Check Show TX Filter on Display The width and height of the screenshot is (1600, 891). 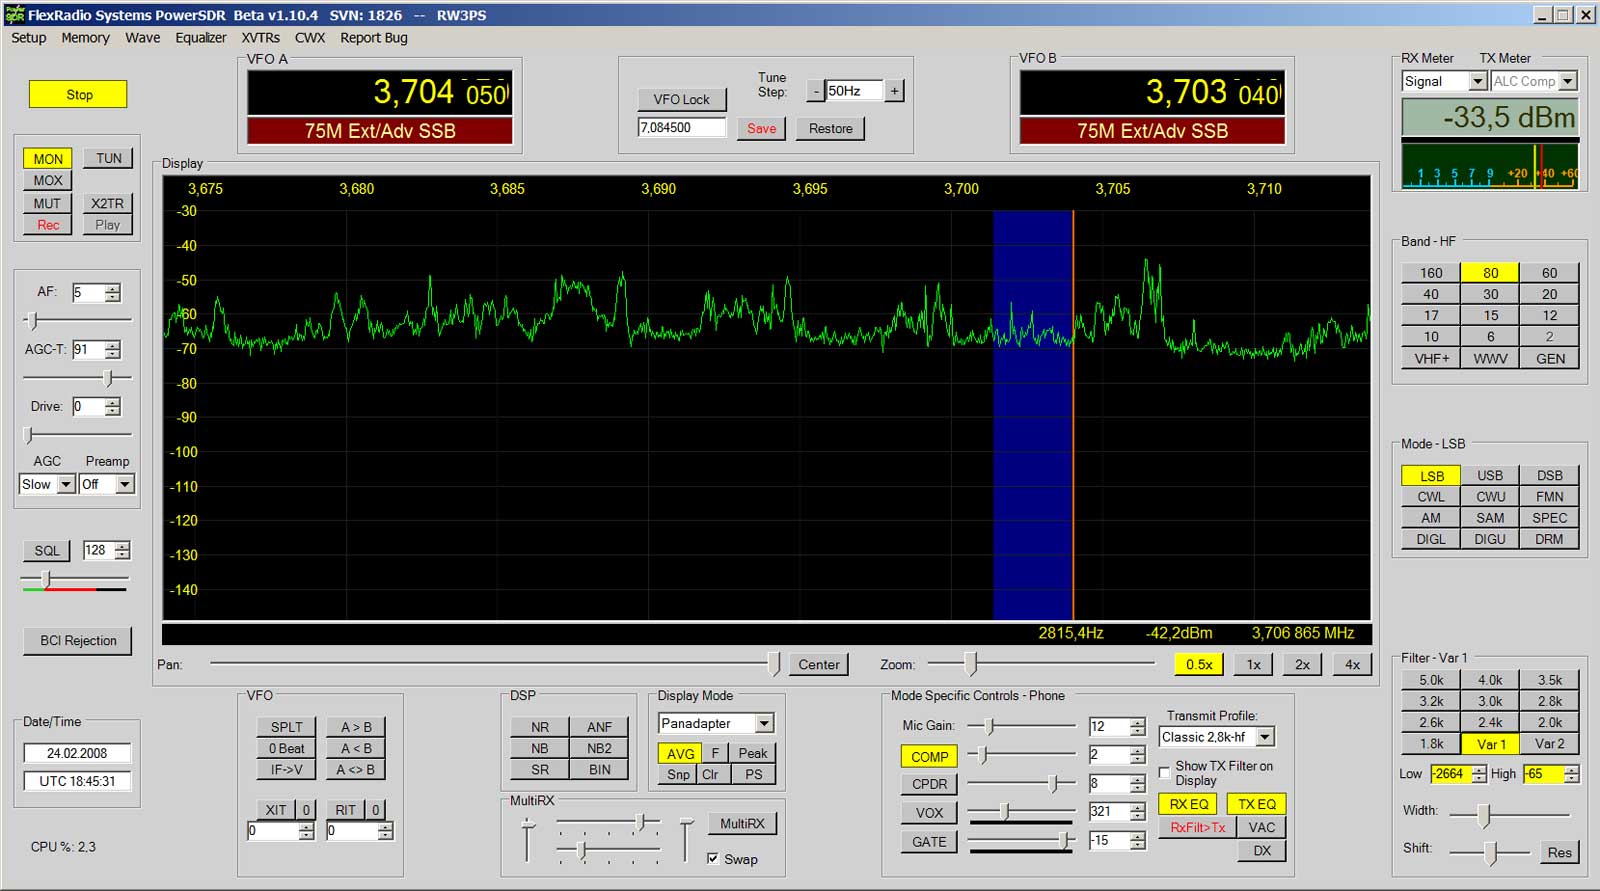[x=1165, y=772]
